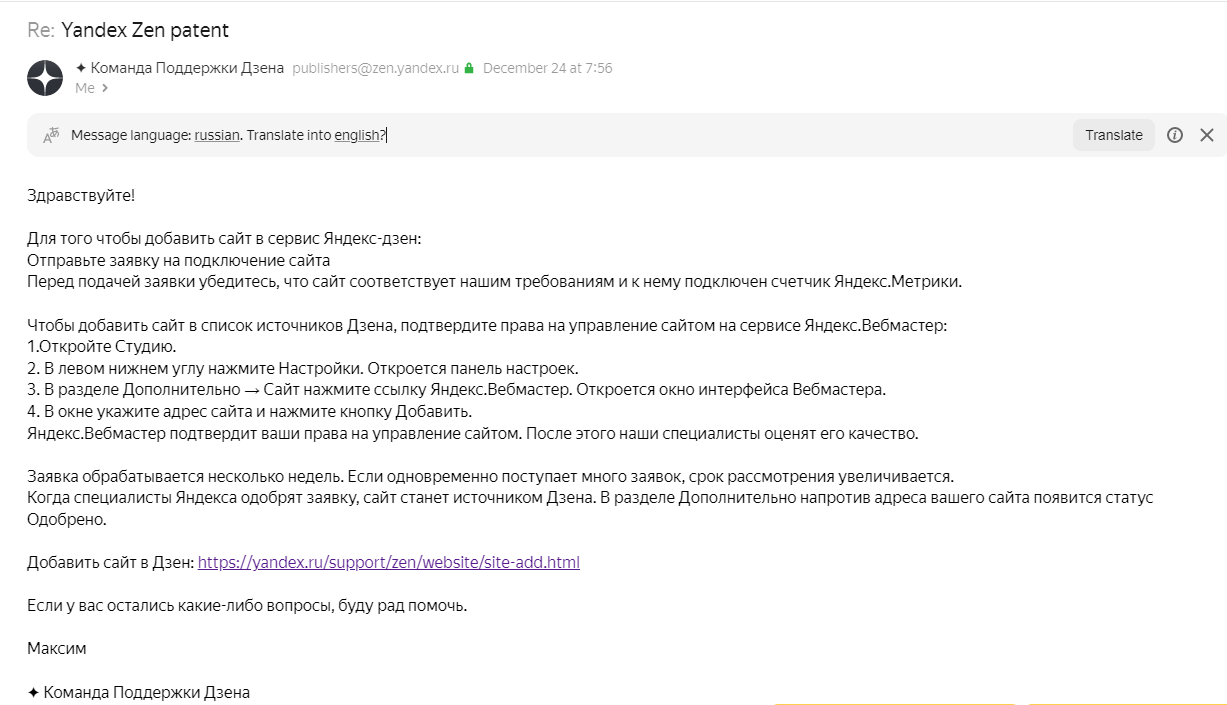Screen dimensions: 1227x705
Task: Click the green lock security icon
Action: pos(468,68)
